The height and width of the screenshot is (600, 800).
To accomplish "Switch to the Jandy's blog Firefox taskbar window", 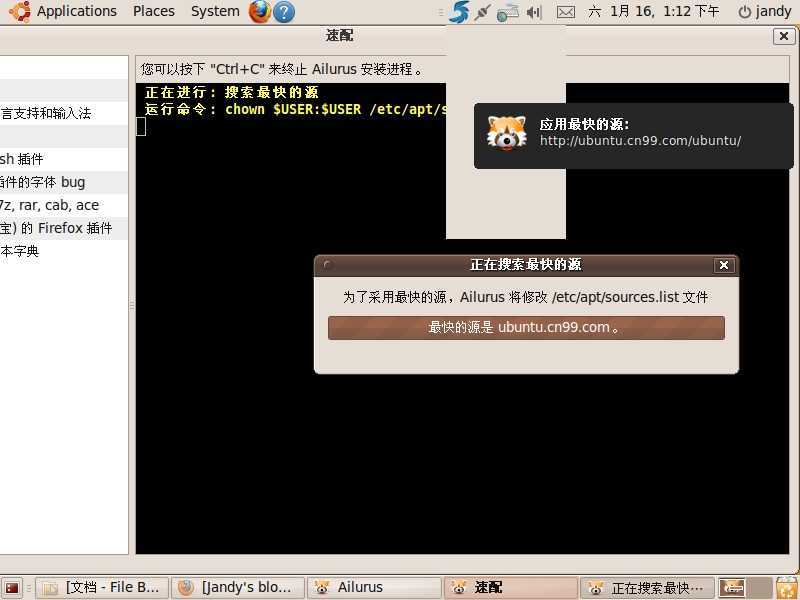I will (x=238, y=588).
